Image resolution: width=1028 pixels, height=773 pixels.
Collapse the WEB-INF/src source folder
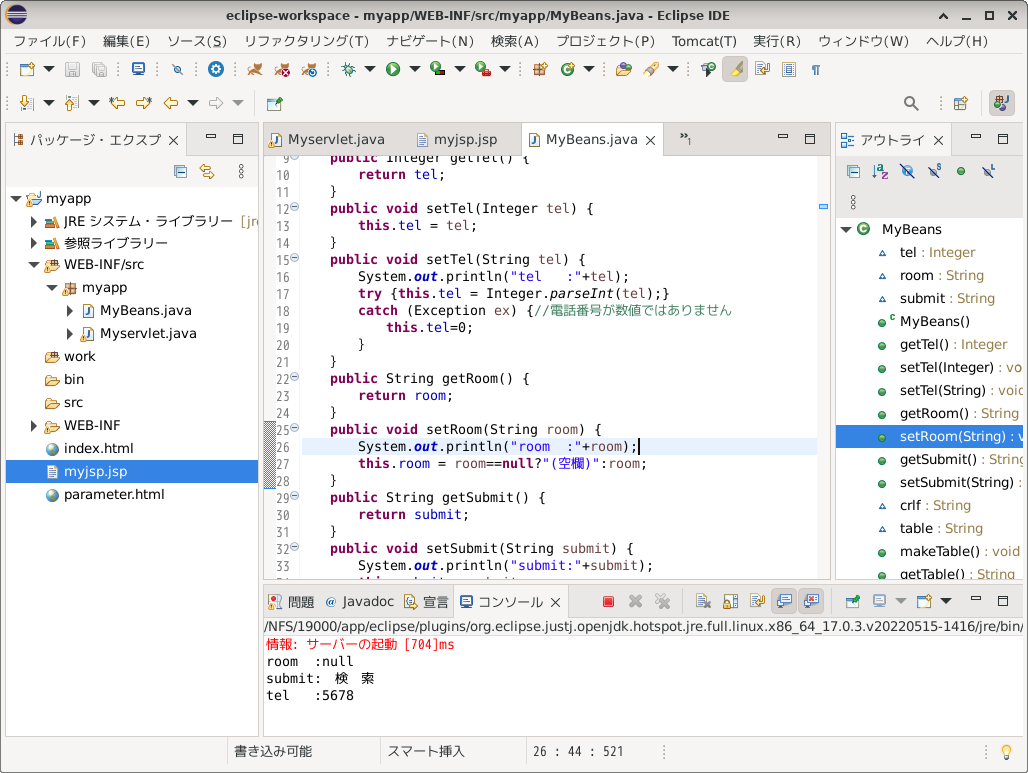point(34,265)
